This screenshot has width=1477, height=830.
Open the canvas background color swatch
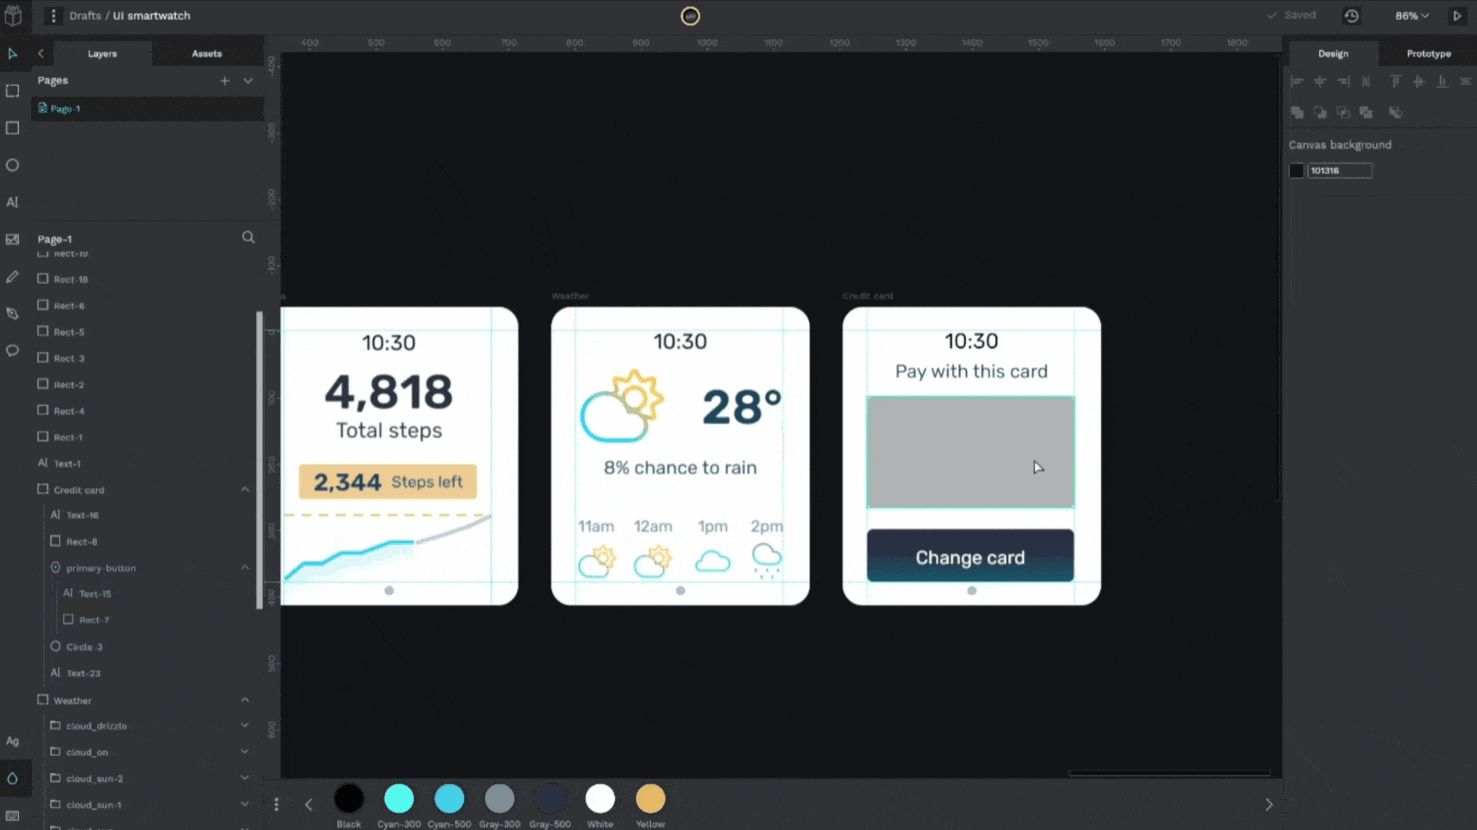[x=1297, y=171]
